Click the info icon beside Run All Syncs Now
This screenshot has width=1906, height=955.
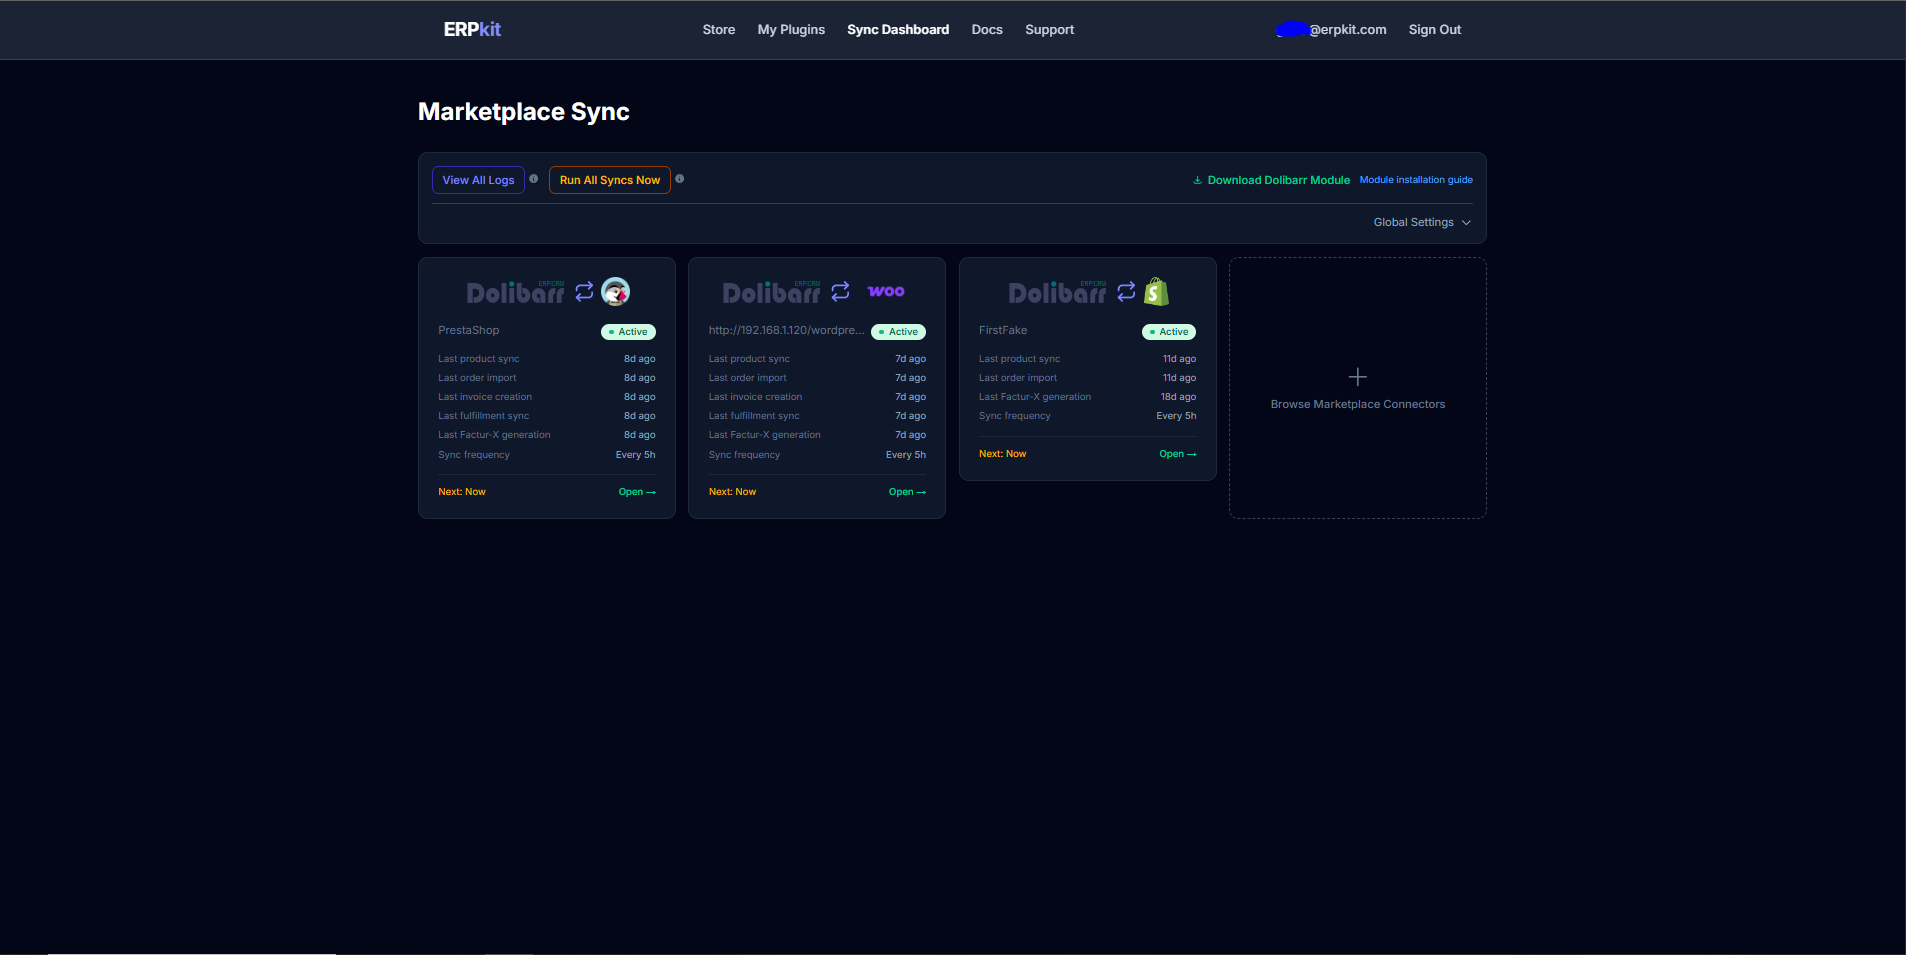[x=680, y=178]
